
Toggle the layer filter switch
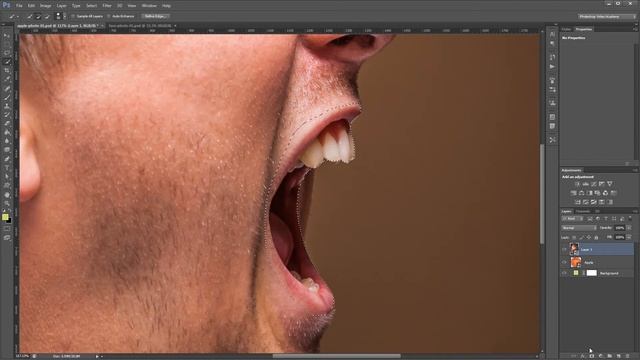click(630, 219)
